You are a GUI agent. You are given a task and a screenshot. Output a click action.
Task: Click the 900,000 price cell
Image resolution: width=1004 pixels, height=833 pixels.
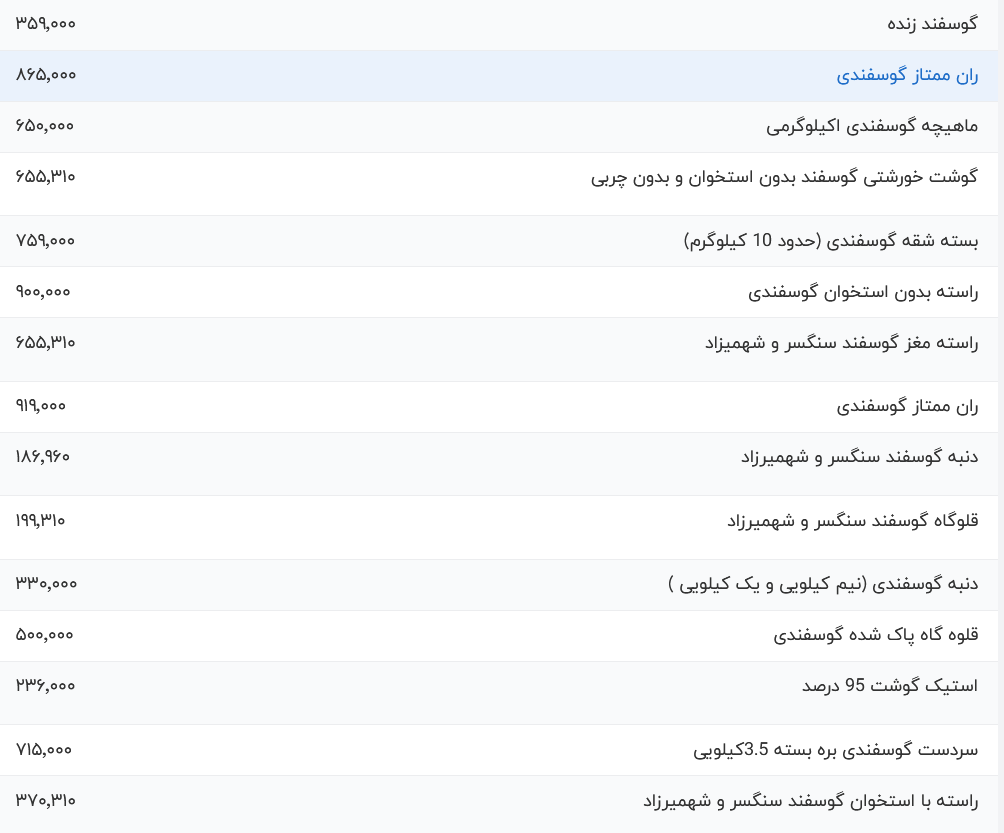(x=44, y=291)
